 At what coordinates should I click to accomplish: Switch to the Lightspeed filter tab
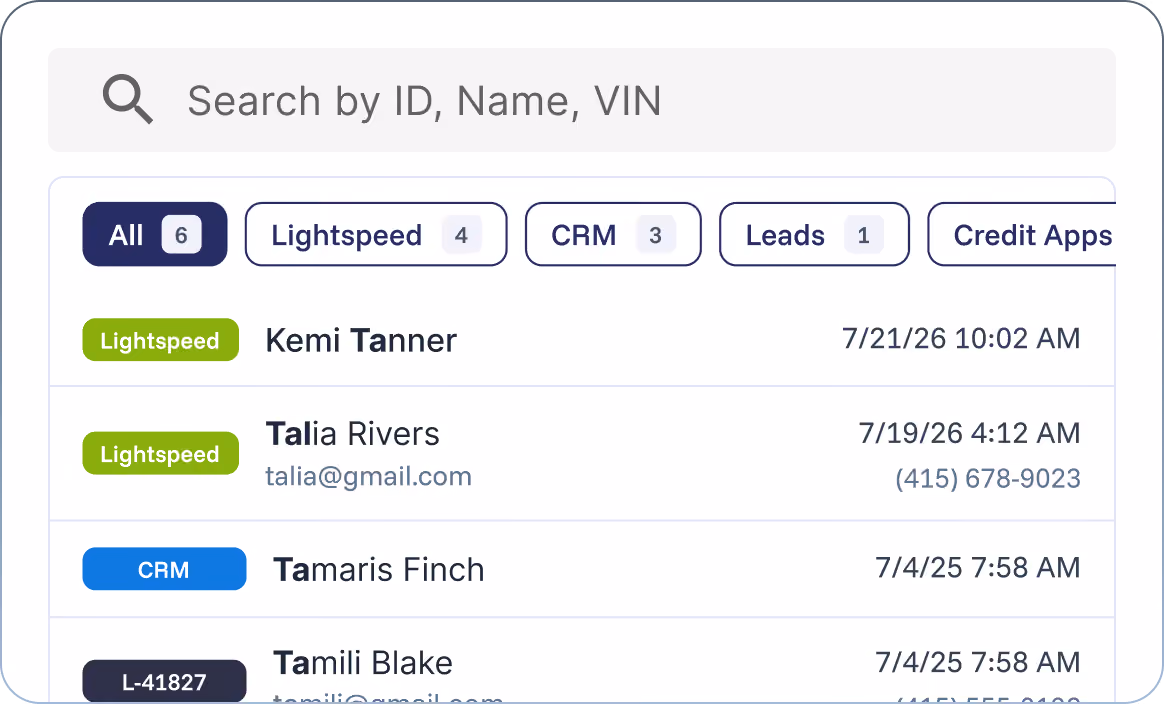pyautogui.click(x=376, y=234)
